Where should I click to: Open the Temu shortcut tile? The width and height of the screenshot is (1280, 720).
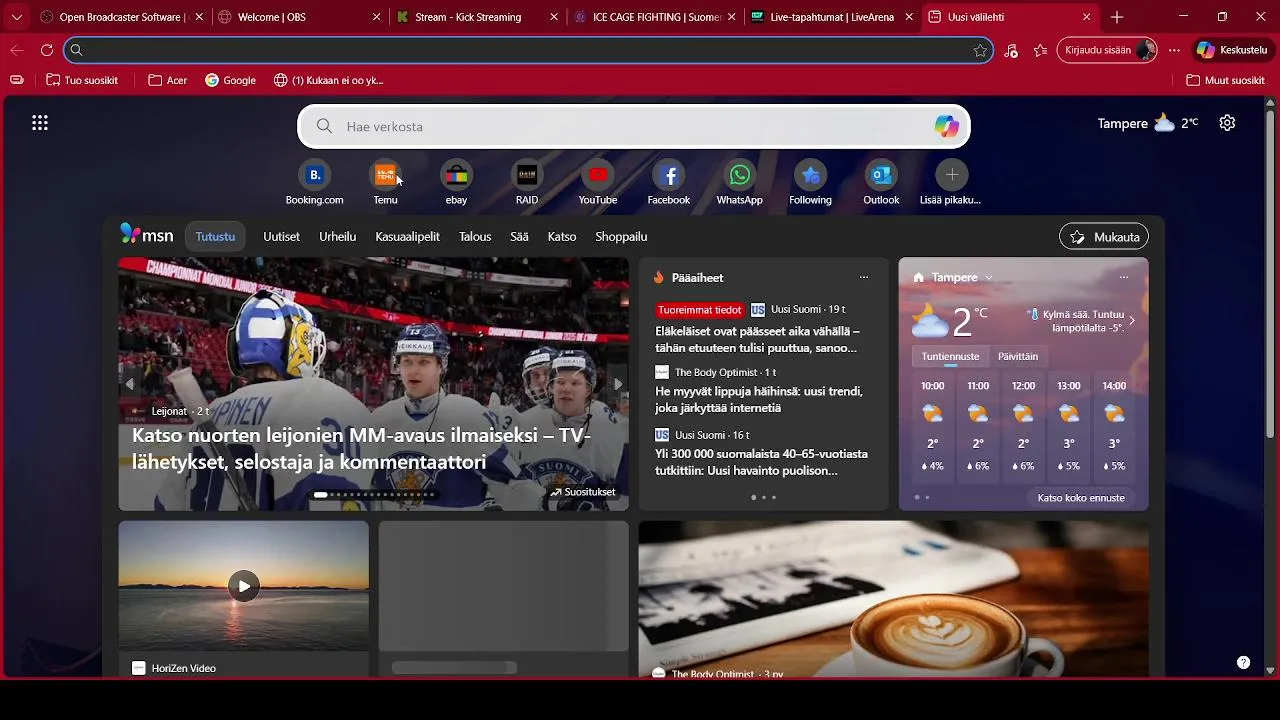385,183
